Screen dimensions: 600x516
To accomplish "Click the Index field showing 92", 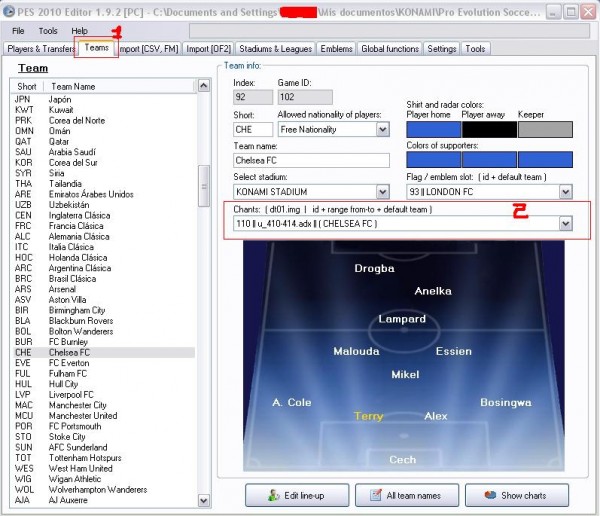I will click(x=253, y=97).
